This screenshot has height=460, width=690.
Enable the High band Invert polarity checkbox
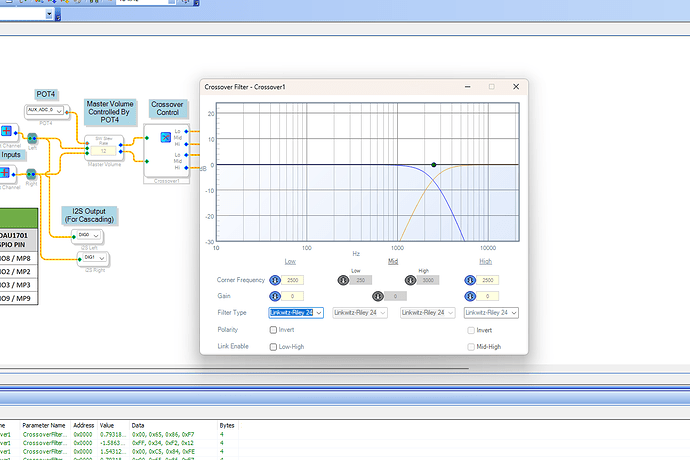(x=471, y=329)
